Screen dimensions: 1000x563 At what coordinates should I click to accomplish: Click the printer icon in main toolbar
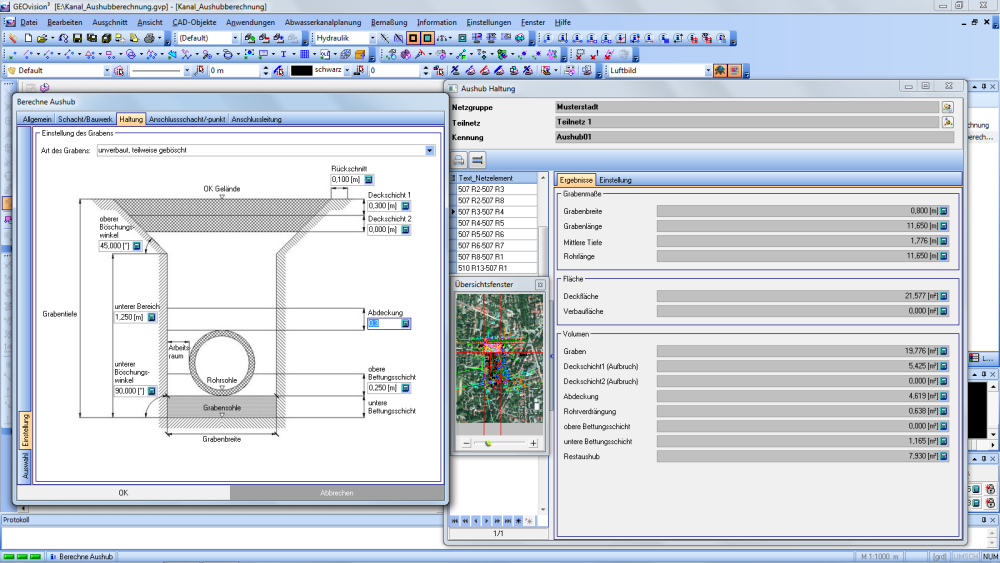[149, 38]
